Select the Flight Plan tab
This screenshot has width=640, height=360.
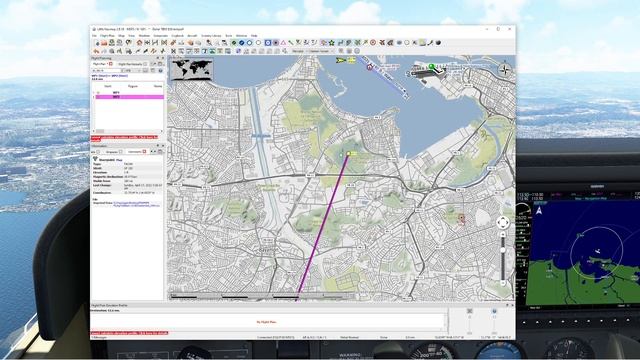click(x=101, y=64)
